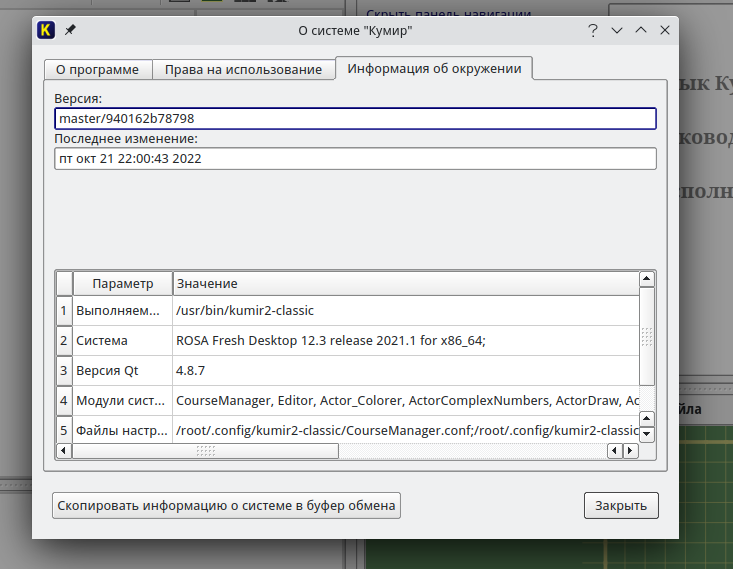Viewport: 733px width, 569px height.
Task: Click the Версия Qt parameter cell
Action: tap(122, 371)
